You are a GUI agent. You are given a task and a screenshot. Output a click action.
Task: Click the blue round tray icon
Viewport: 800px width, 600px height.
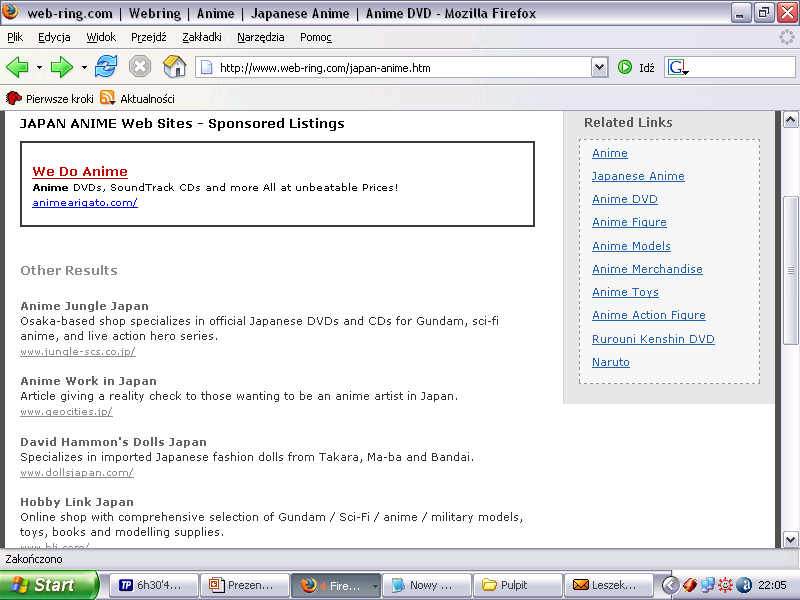click(744, 585)
